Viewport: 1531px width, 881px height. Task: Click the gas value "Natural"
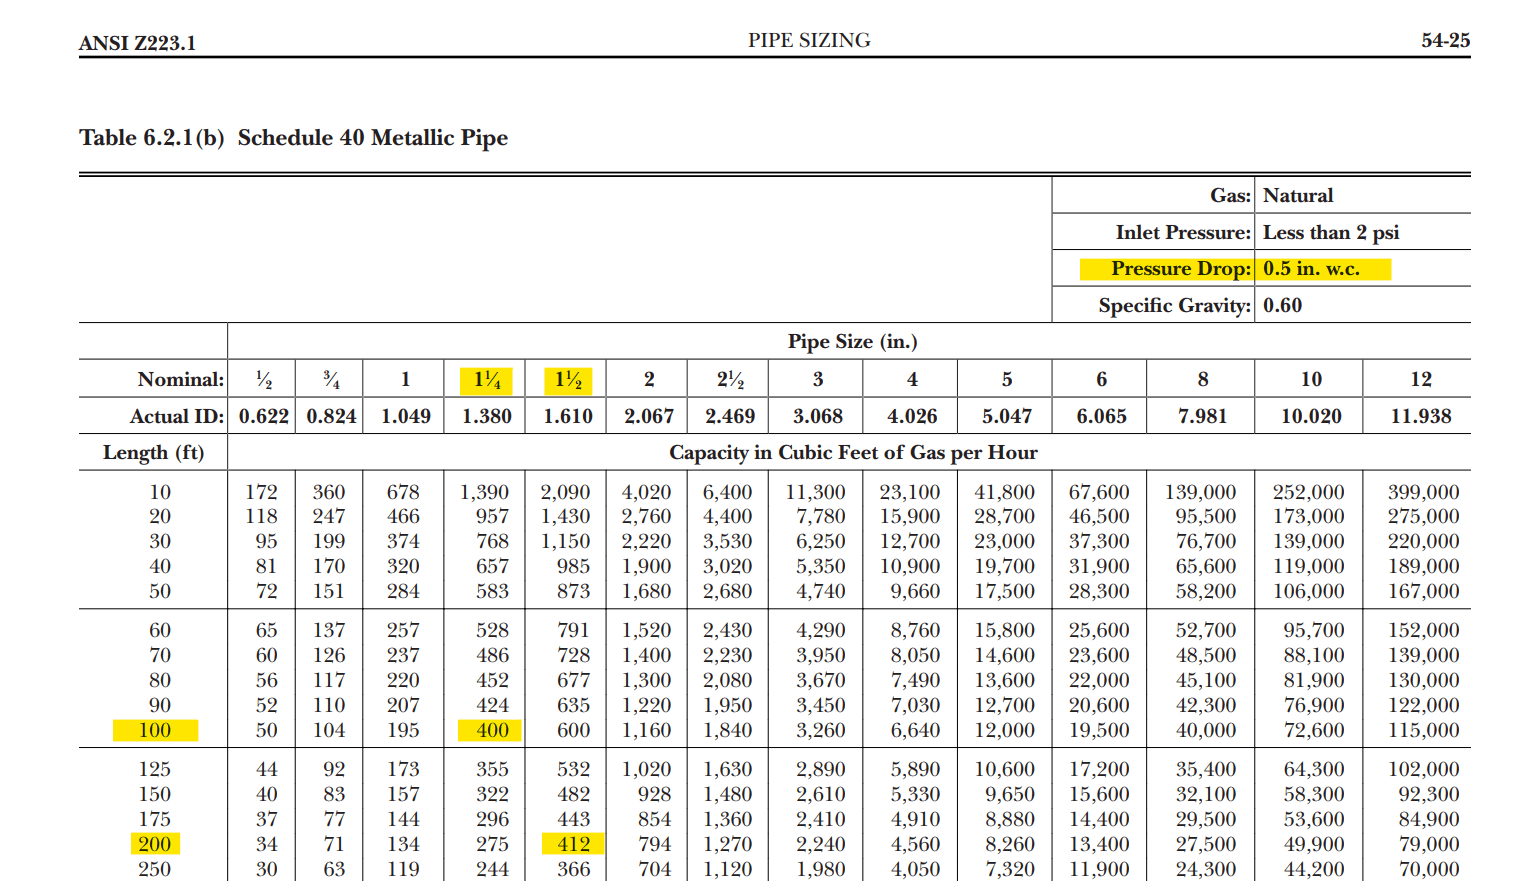click(x=1298, y=195)
